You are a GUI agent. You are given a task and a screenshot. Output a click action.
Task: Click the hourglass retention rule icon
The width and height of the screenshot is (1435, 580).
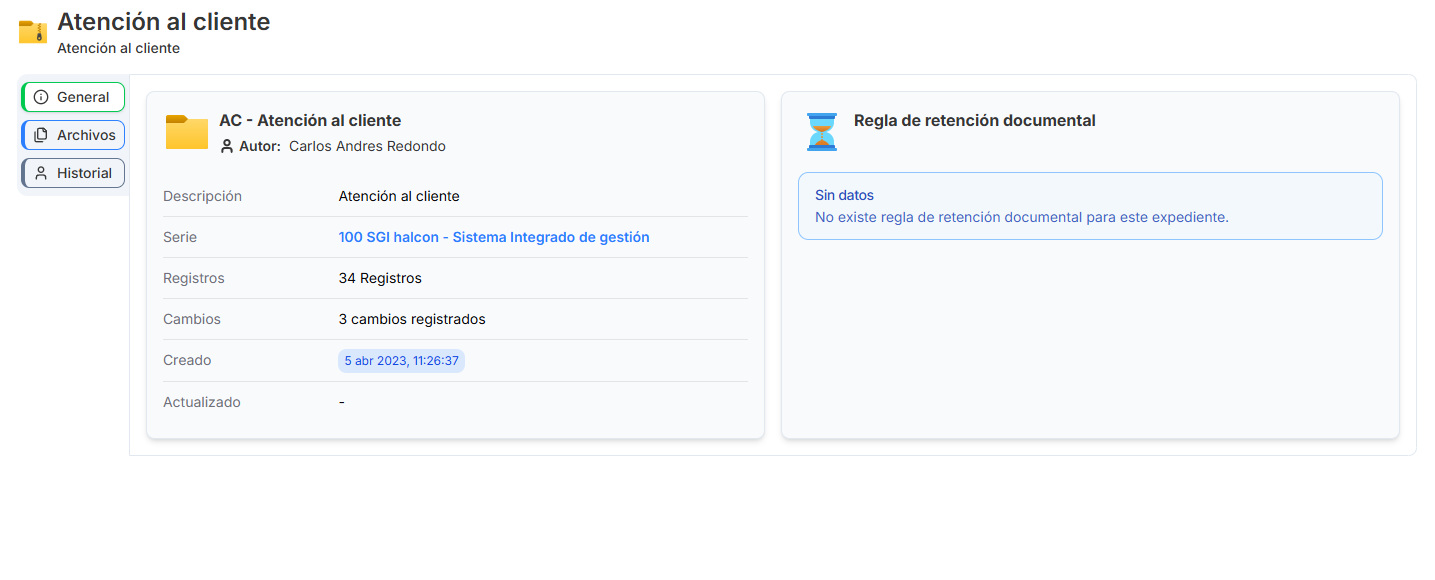(x=822, y=132)
